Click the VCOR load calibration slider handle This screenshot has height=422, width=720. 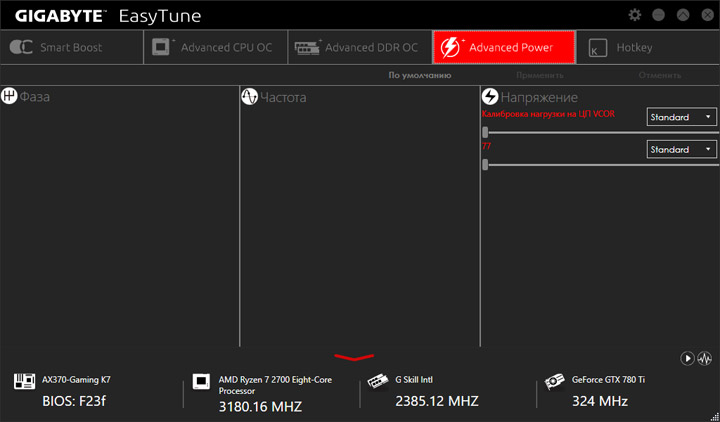[485, 132]
